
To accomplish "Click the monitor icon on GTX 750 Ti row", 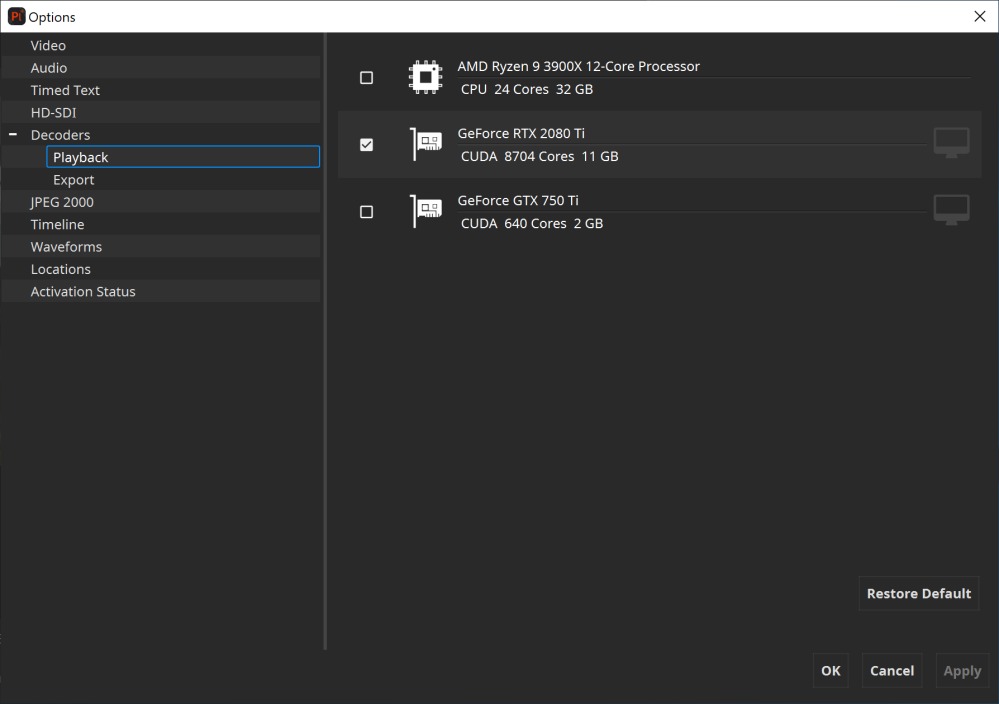I will point(950,210).
